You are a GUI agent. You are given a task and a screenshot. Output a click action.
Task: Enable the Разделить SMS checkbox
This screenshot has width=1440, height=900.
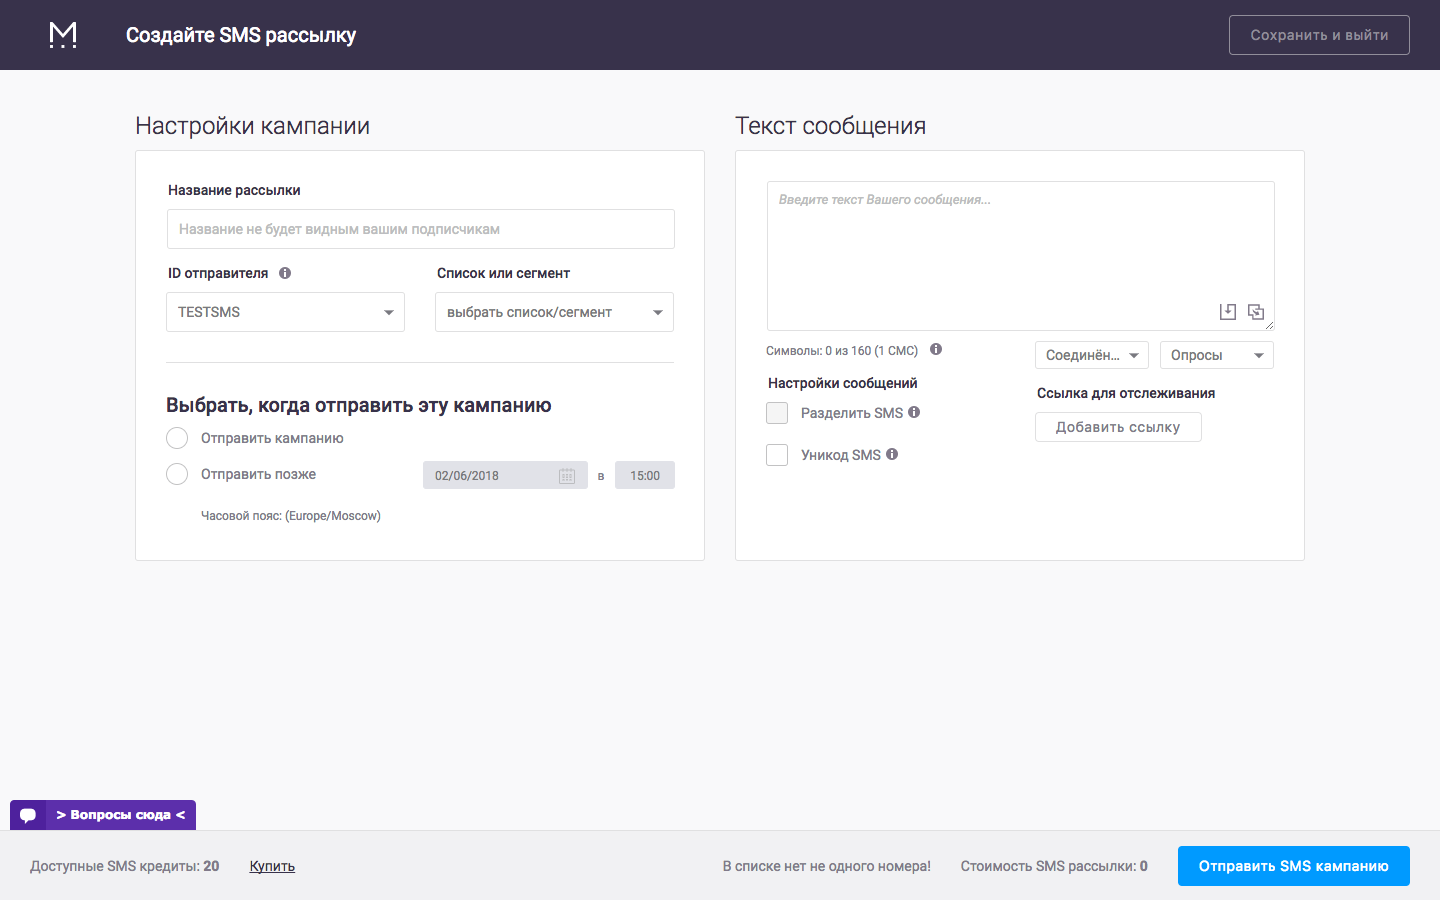coord(777,412)
